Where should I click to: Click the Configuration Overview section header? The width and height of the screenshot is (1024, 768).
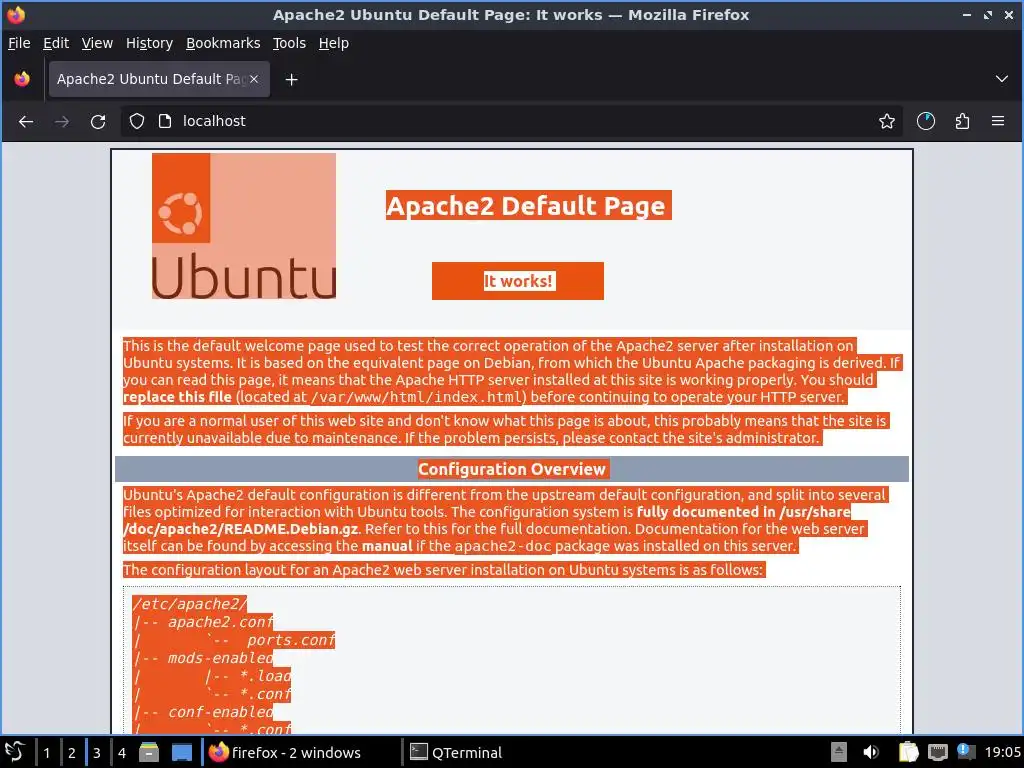coord(512,469)
